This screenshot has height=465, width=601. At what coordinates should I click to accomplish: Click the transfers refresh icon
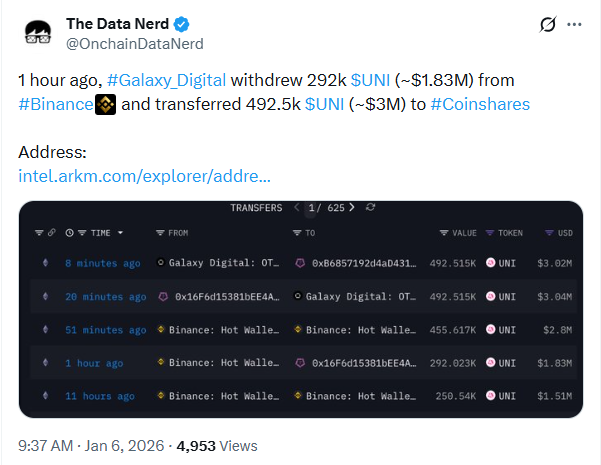(x=371, y=208)
